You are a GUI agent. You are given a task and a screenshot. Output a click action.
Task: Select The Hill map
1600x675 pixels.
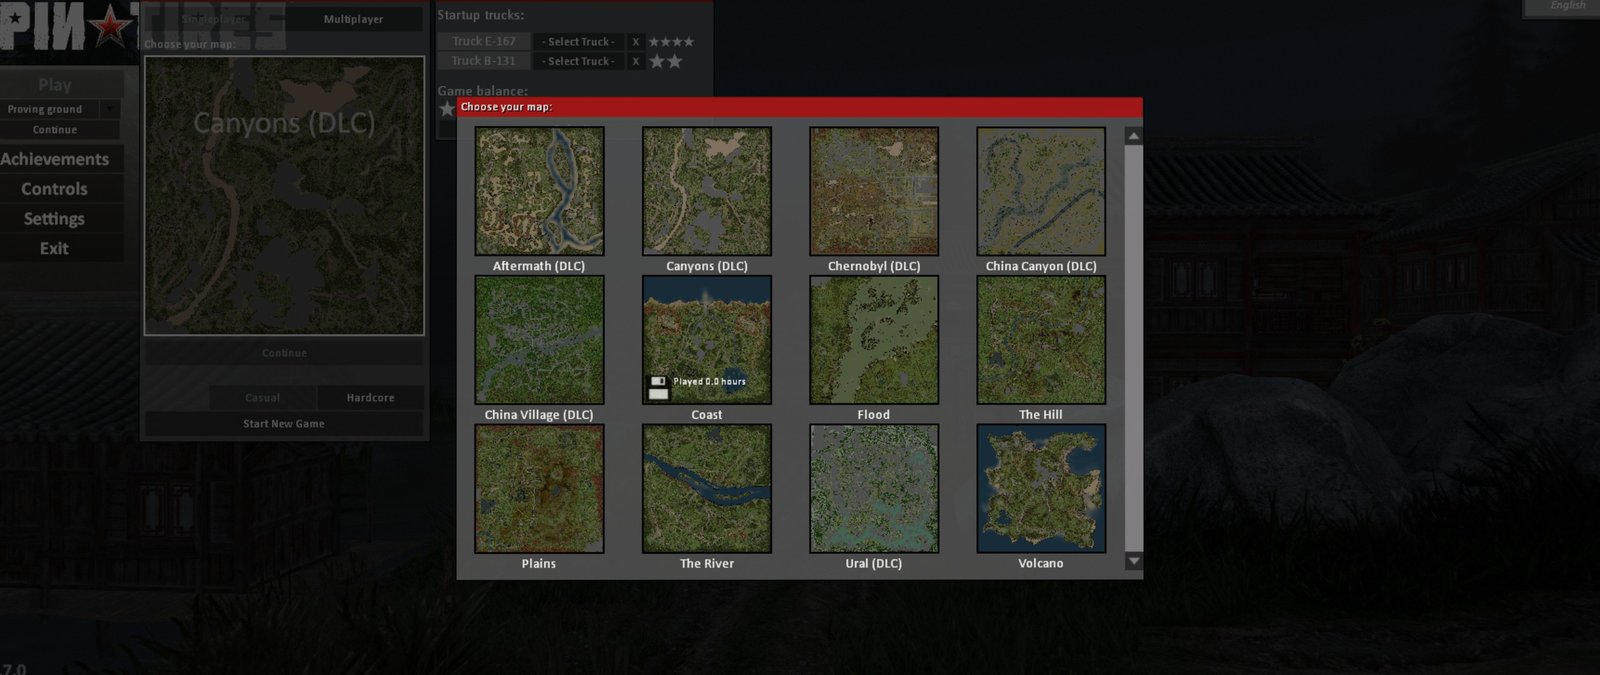[1041, 340]
